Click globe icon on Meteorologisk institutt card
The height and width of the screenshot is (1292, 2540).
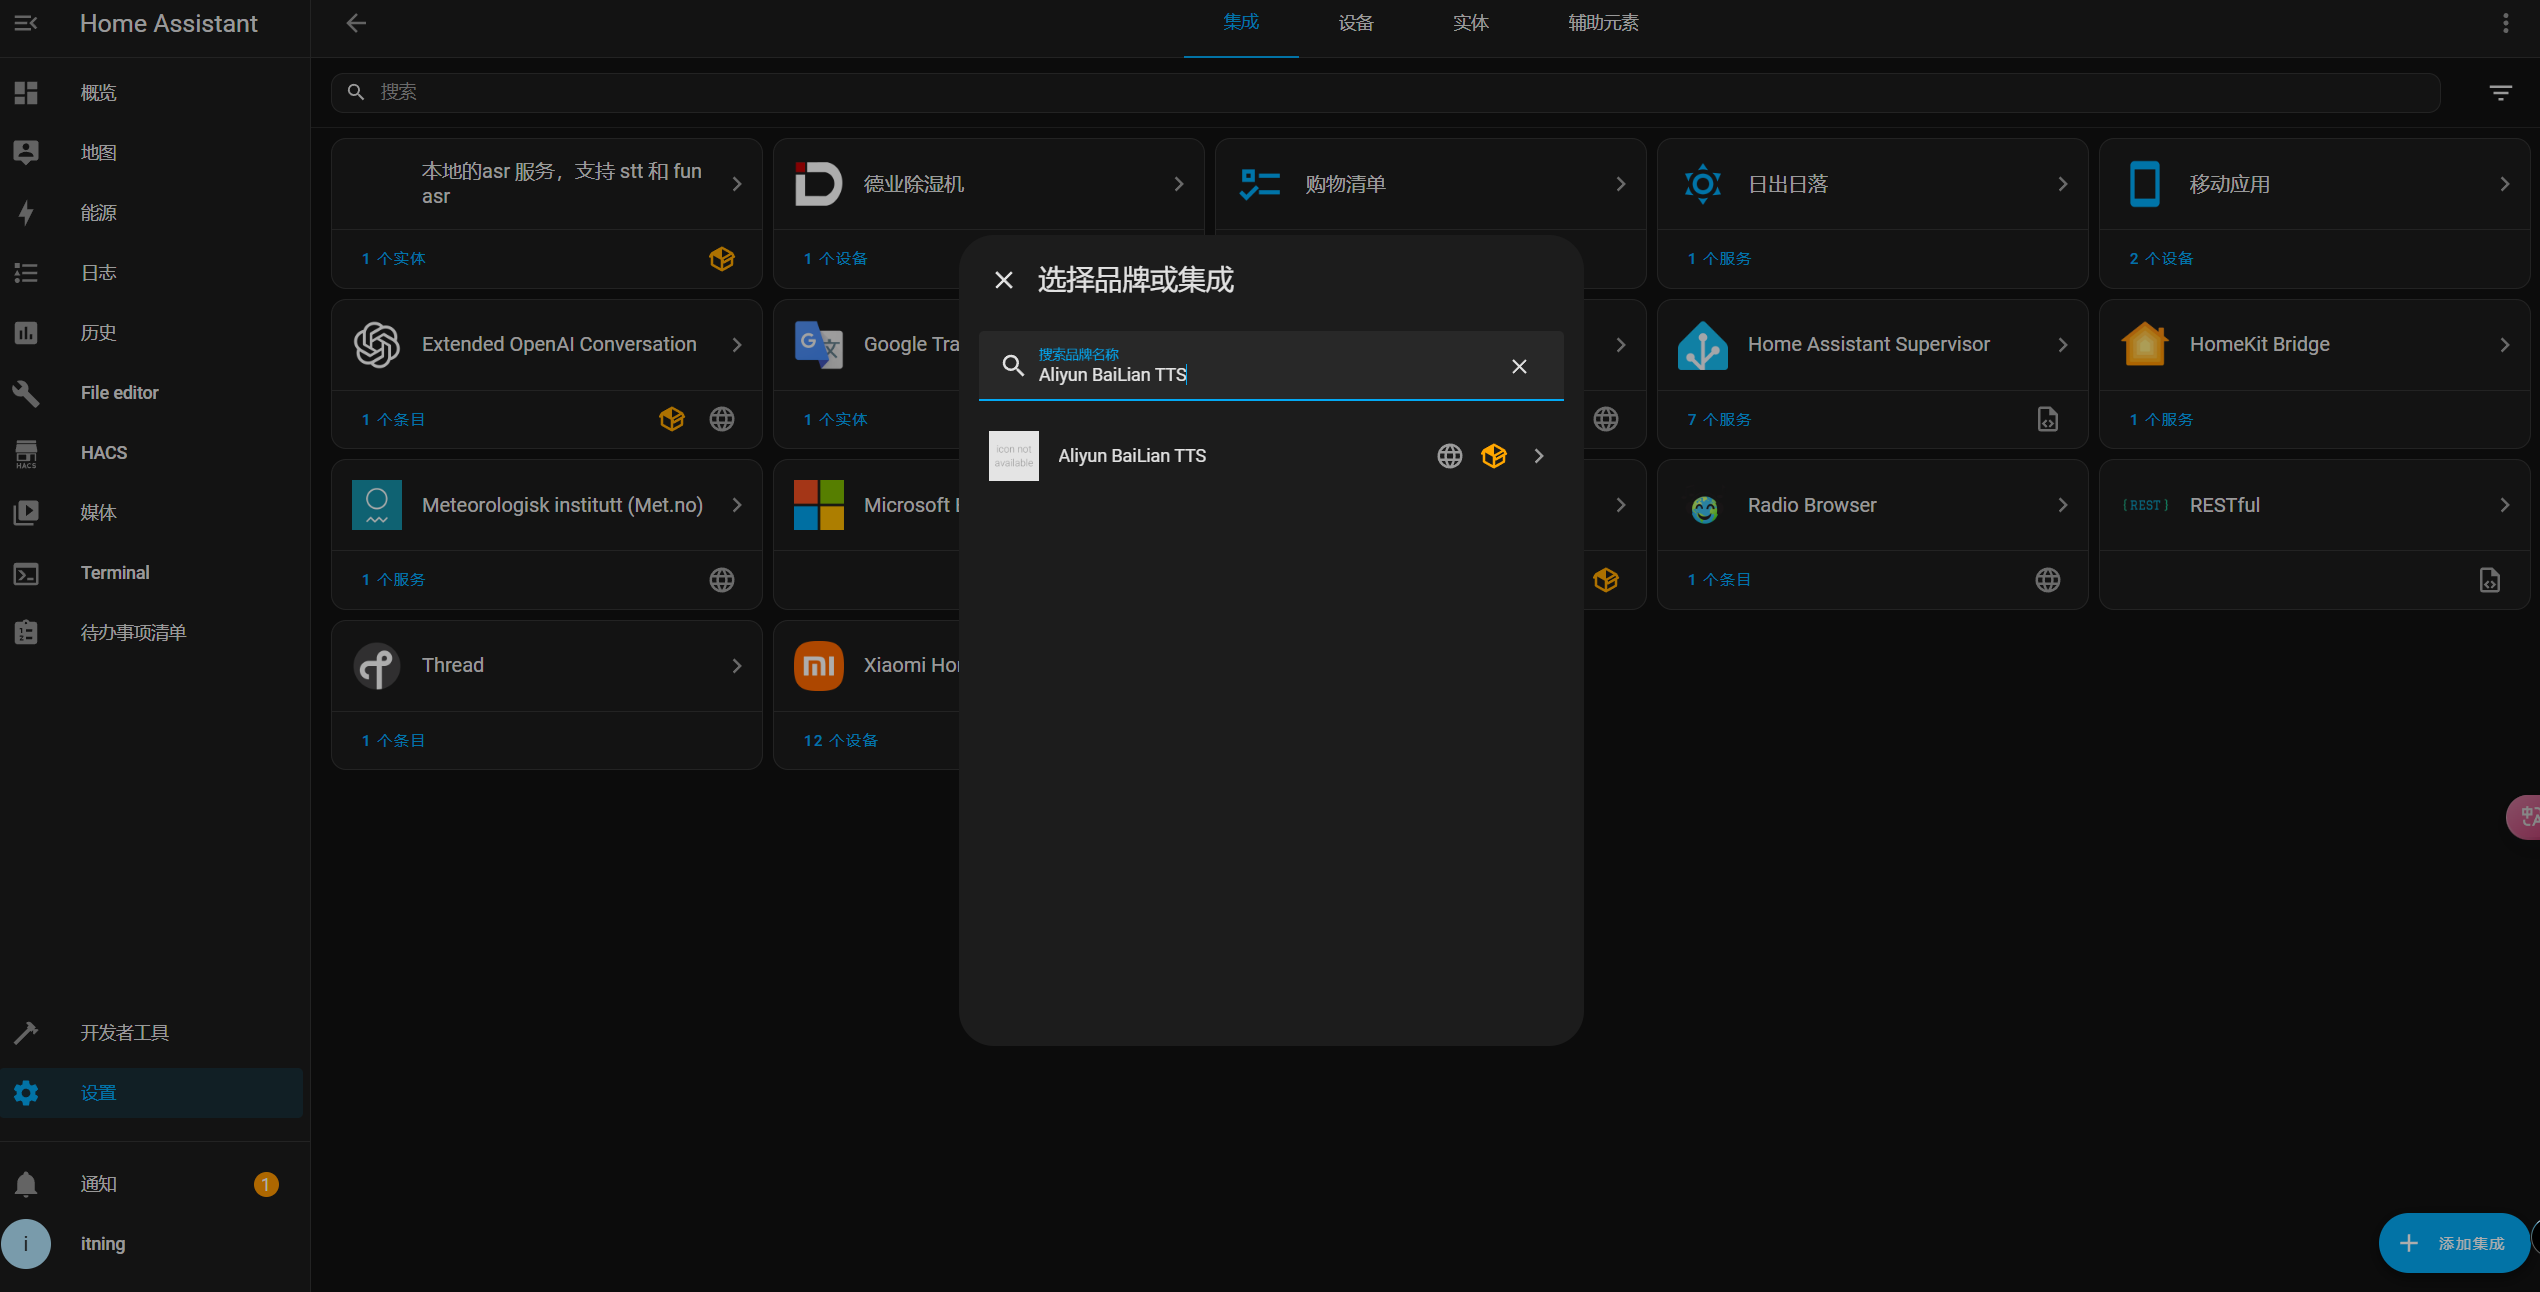pos(722,580)
